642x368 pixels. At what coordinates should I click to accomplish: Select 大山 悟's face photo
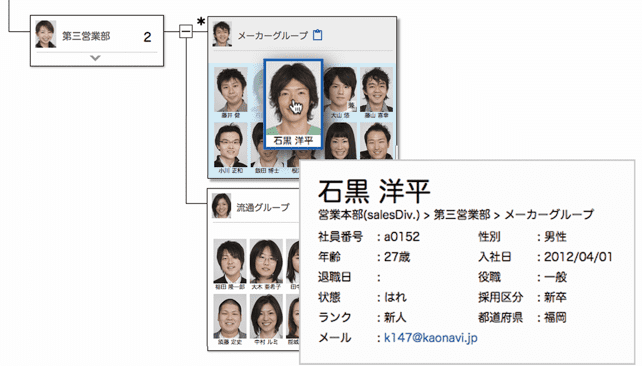tap(340, 90)
